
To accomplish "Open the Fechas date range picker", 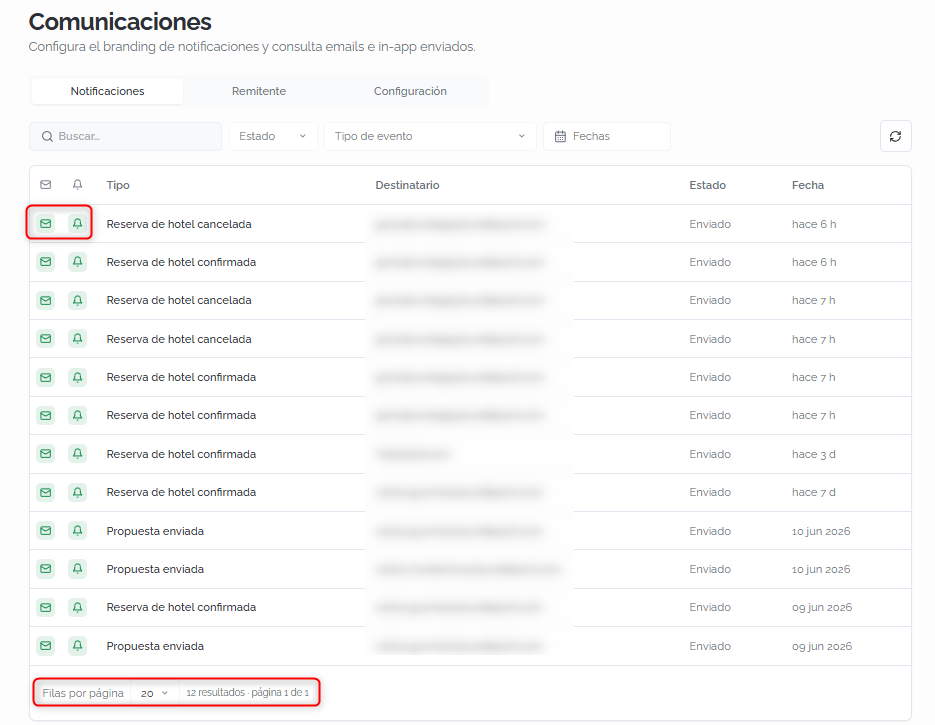I will (606, 137).
